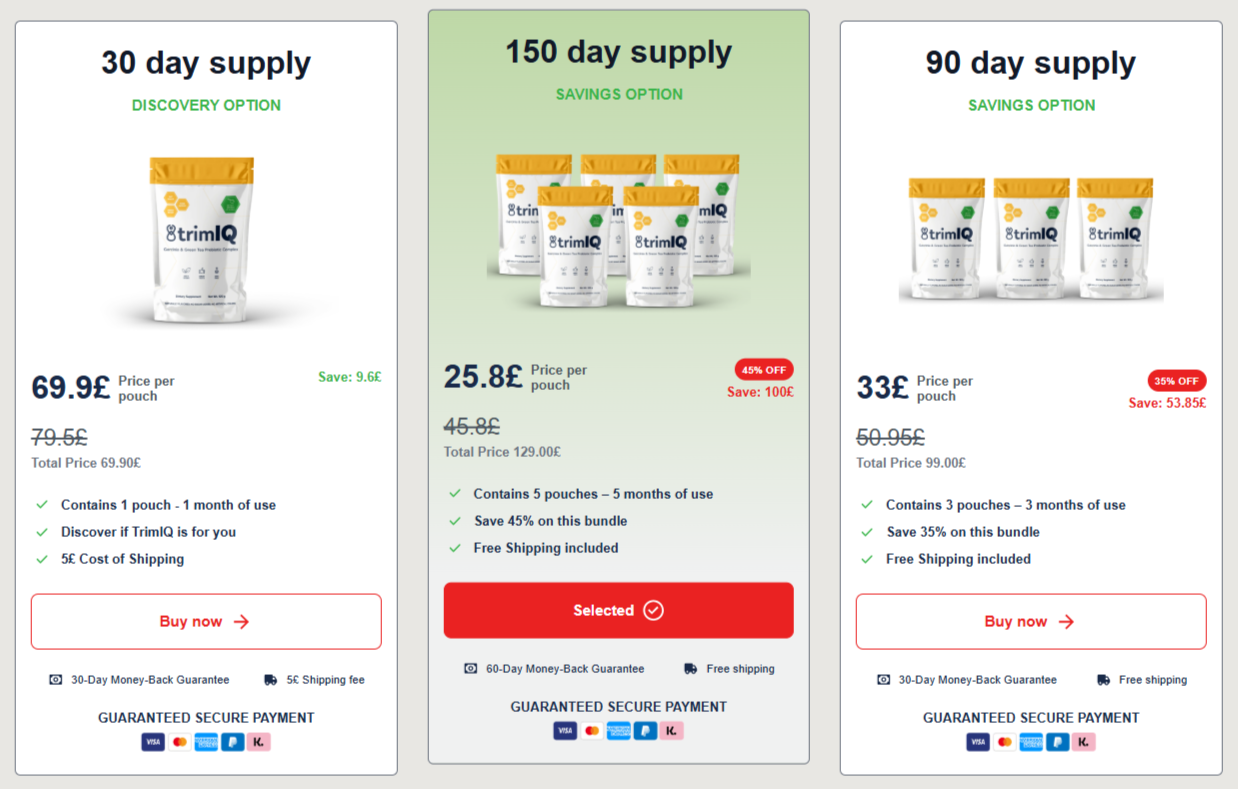Screen dimensions: 1238x789
Task: Click the Mastercard icon in the 150 day supply card
Action: point(592,731)
